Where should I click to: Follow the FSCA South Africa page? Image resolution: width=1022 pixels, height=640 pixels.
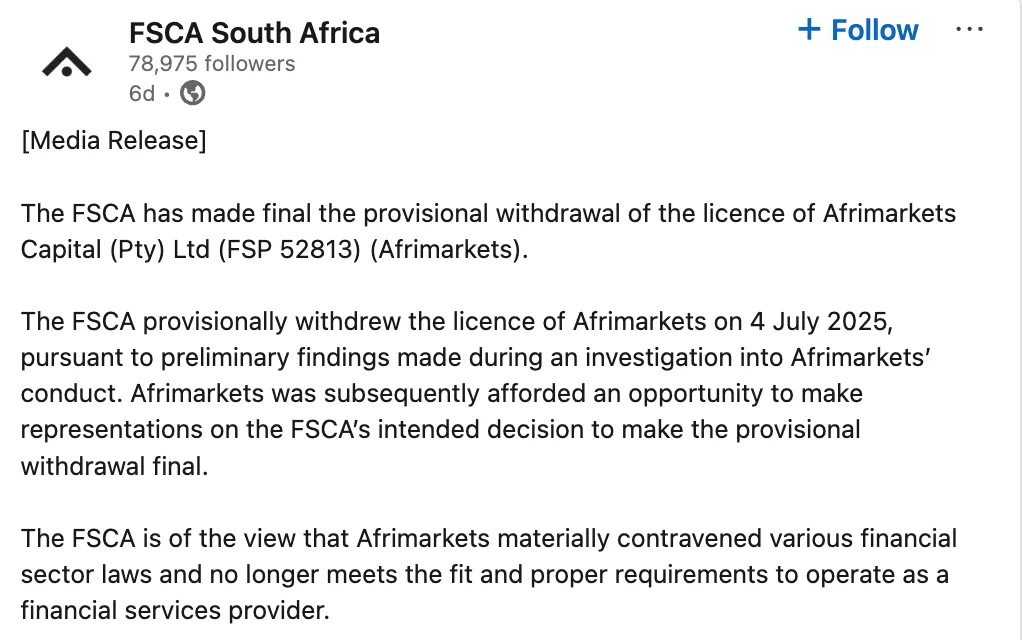(858, 30)
